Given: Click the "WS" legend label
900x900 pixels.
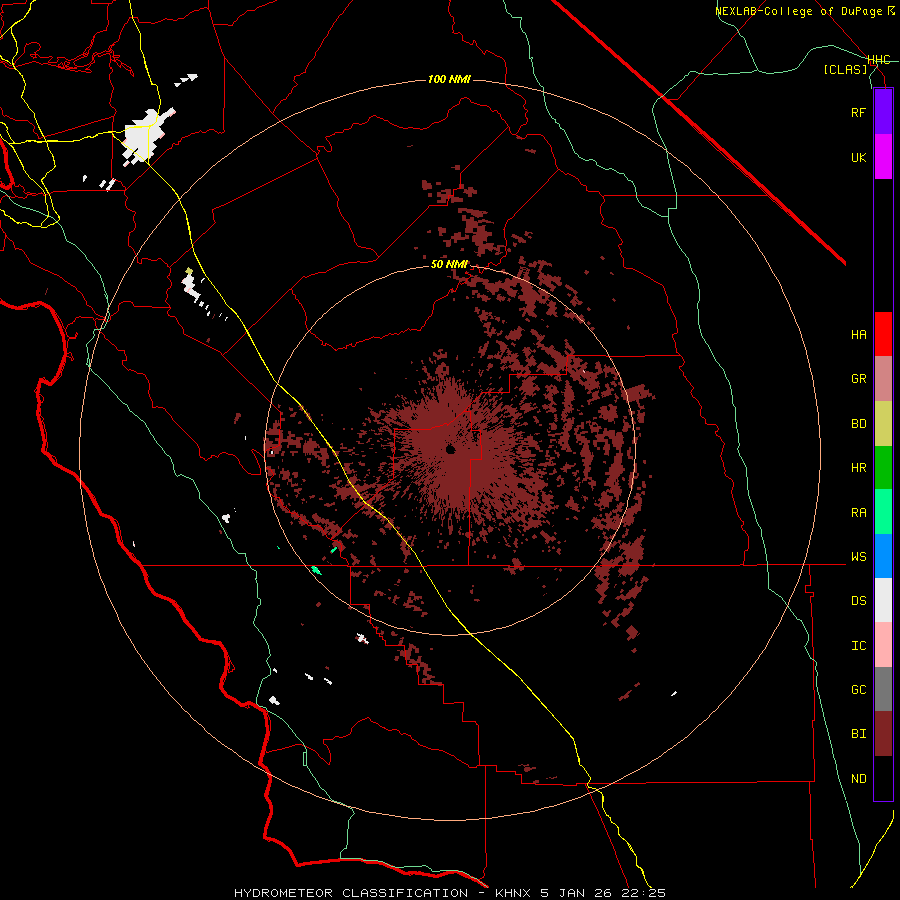Looking at the screenshot, I should coord(858,557).
